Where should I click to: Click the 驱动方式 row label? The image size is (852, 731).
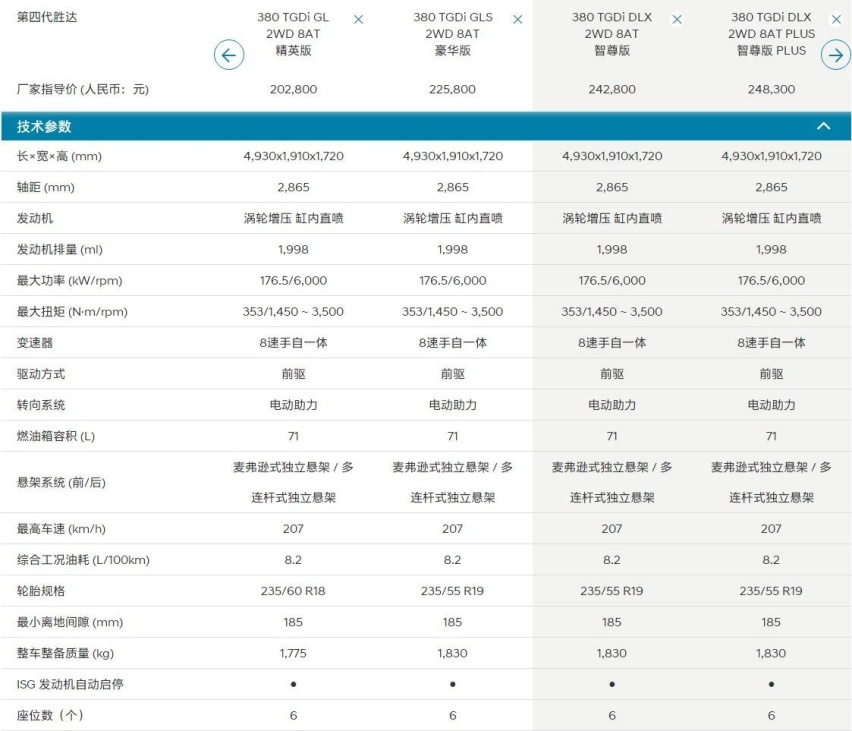tap(41, 374)
